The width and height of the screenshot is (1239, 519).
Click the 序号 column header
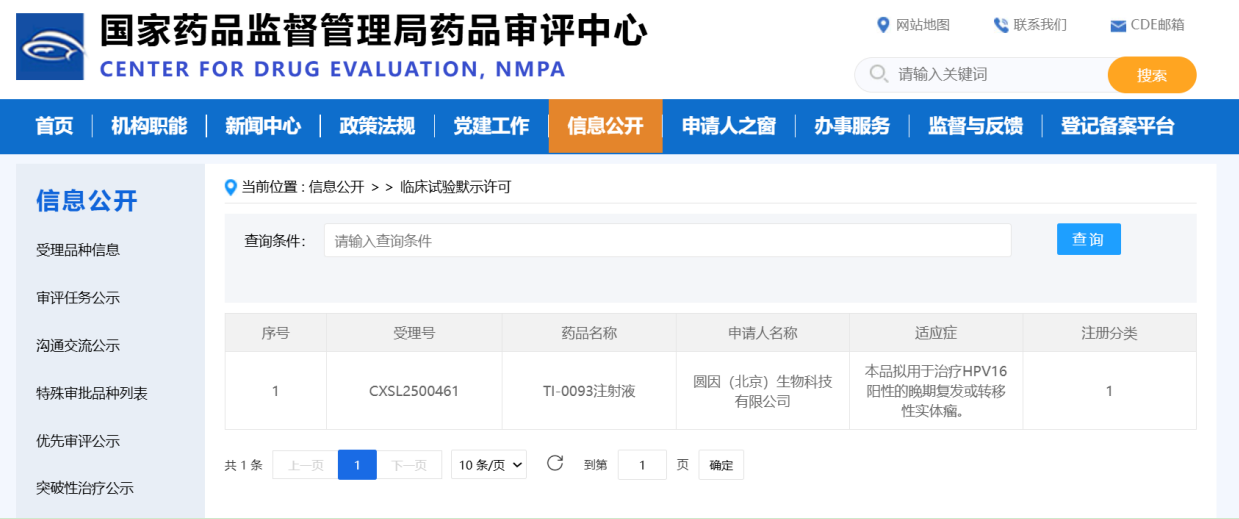click(275, 333)
